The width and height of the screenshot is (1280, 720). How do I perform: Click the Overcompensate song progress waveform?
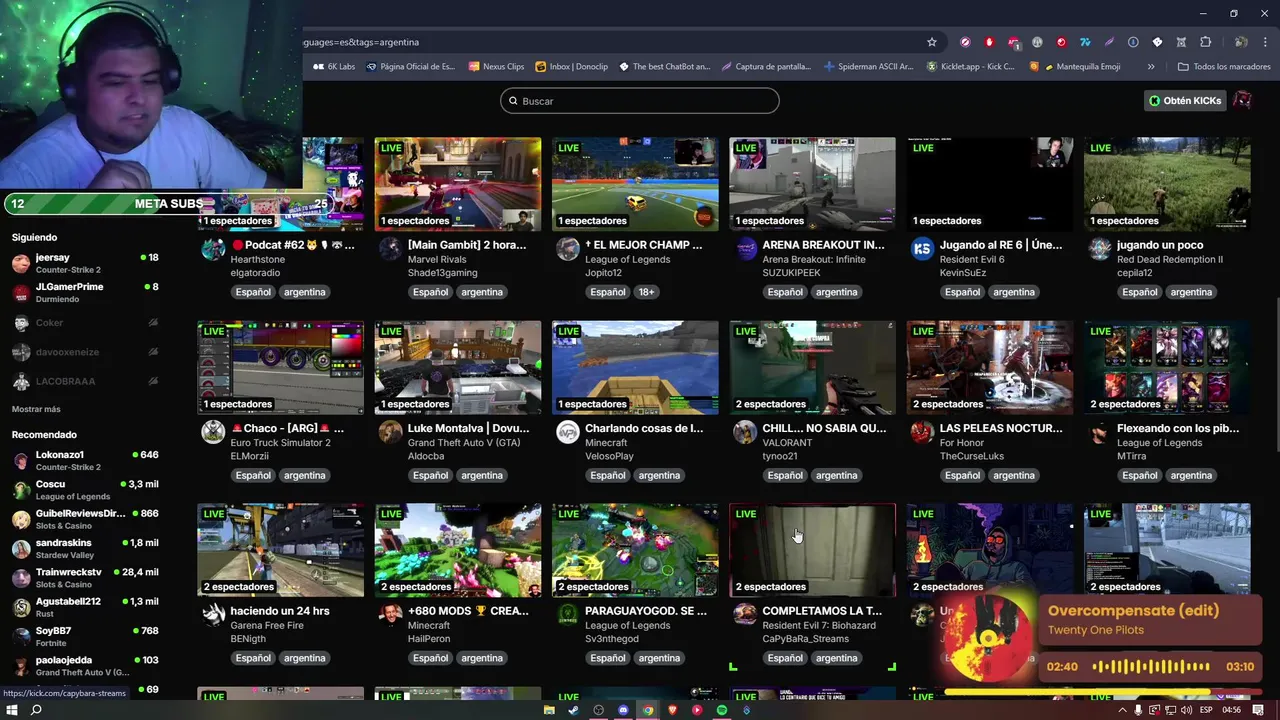[1151, 667]
